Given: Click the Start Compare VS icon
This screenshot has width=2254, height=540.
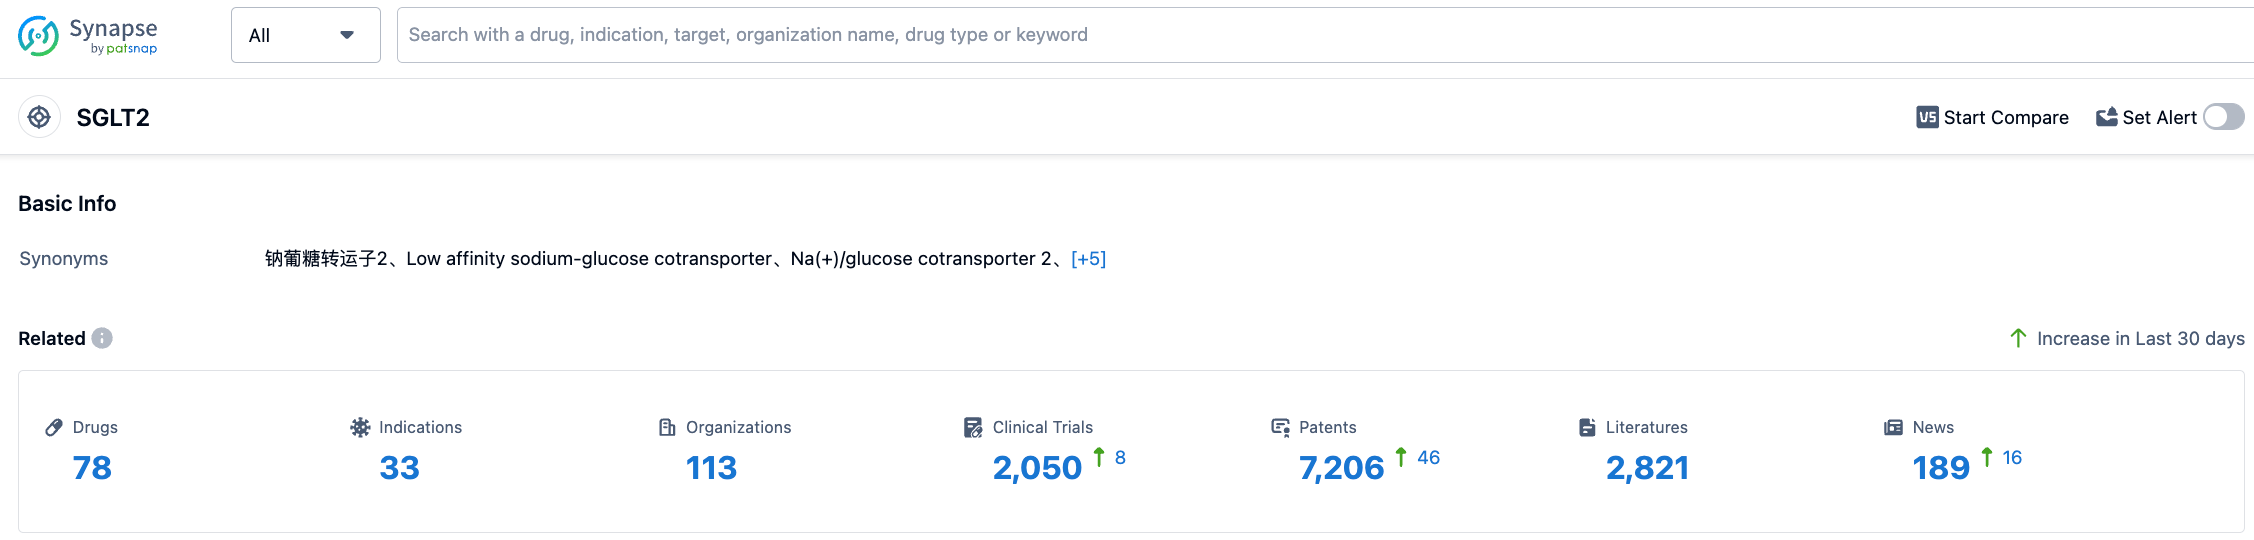Looking at the screenshot, I should pyautogui.click(x=1927, y=117).
